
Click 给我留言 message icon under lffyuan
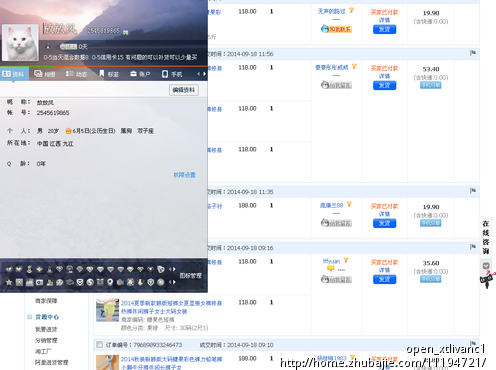click(x=336, y=279)
